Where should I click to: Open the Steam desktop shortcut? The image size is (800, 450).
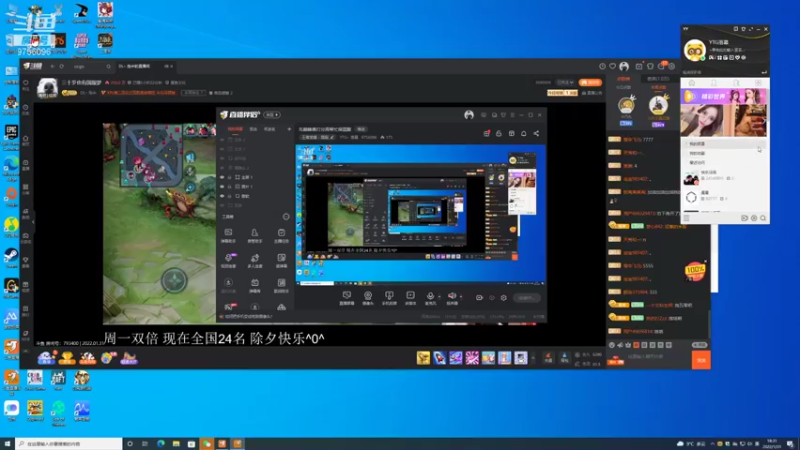point(11,257)
